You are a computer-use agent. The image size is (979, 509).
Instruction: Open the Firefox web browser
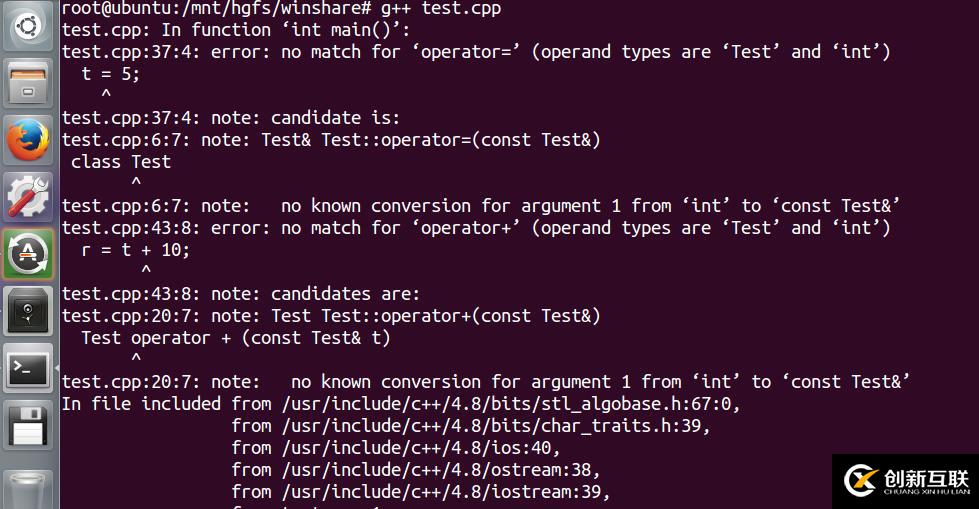pos(29,140)
